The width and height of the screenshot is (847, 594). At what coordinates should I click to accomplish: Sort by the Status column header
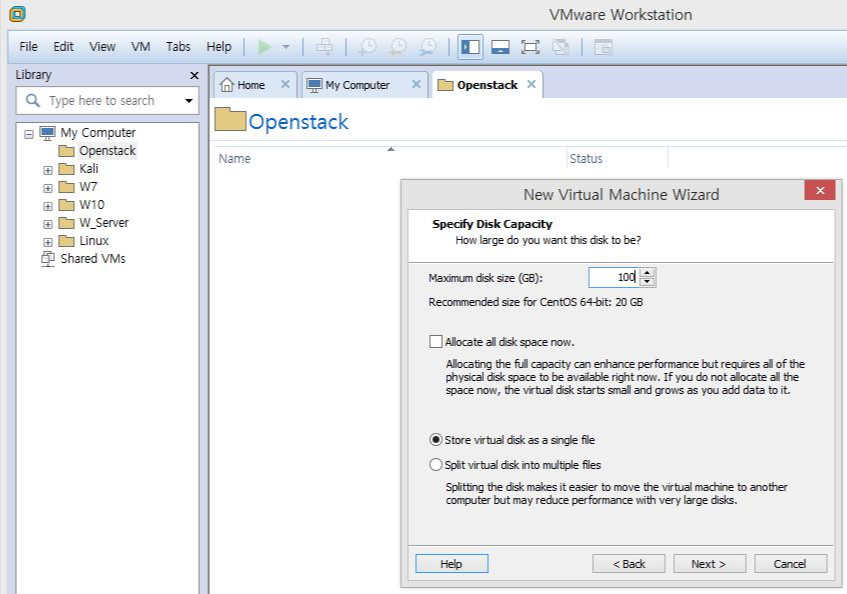[x=617, y=158]
